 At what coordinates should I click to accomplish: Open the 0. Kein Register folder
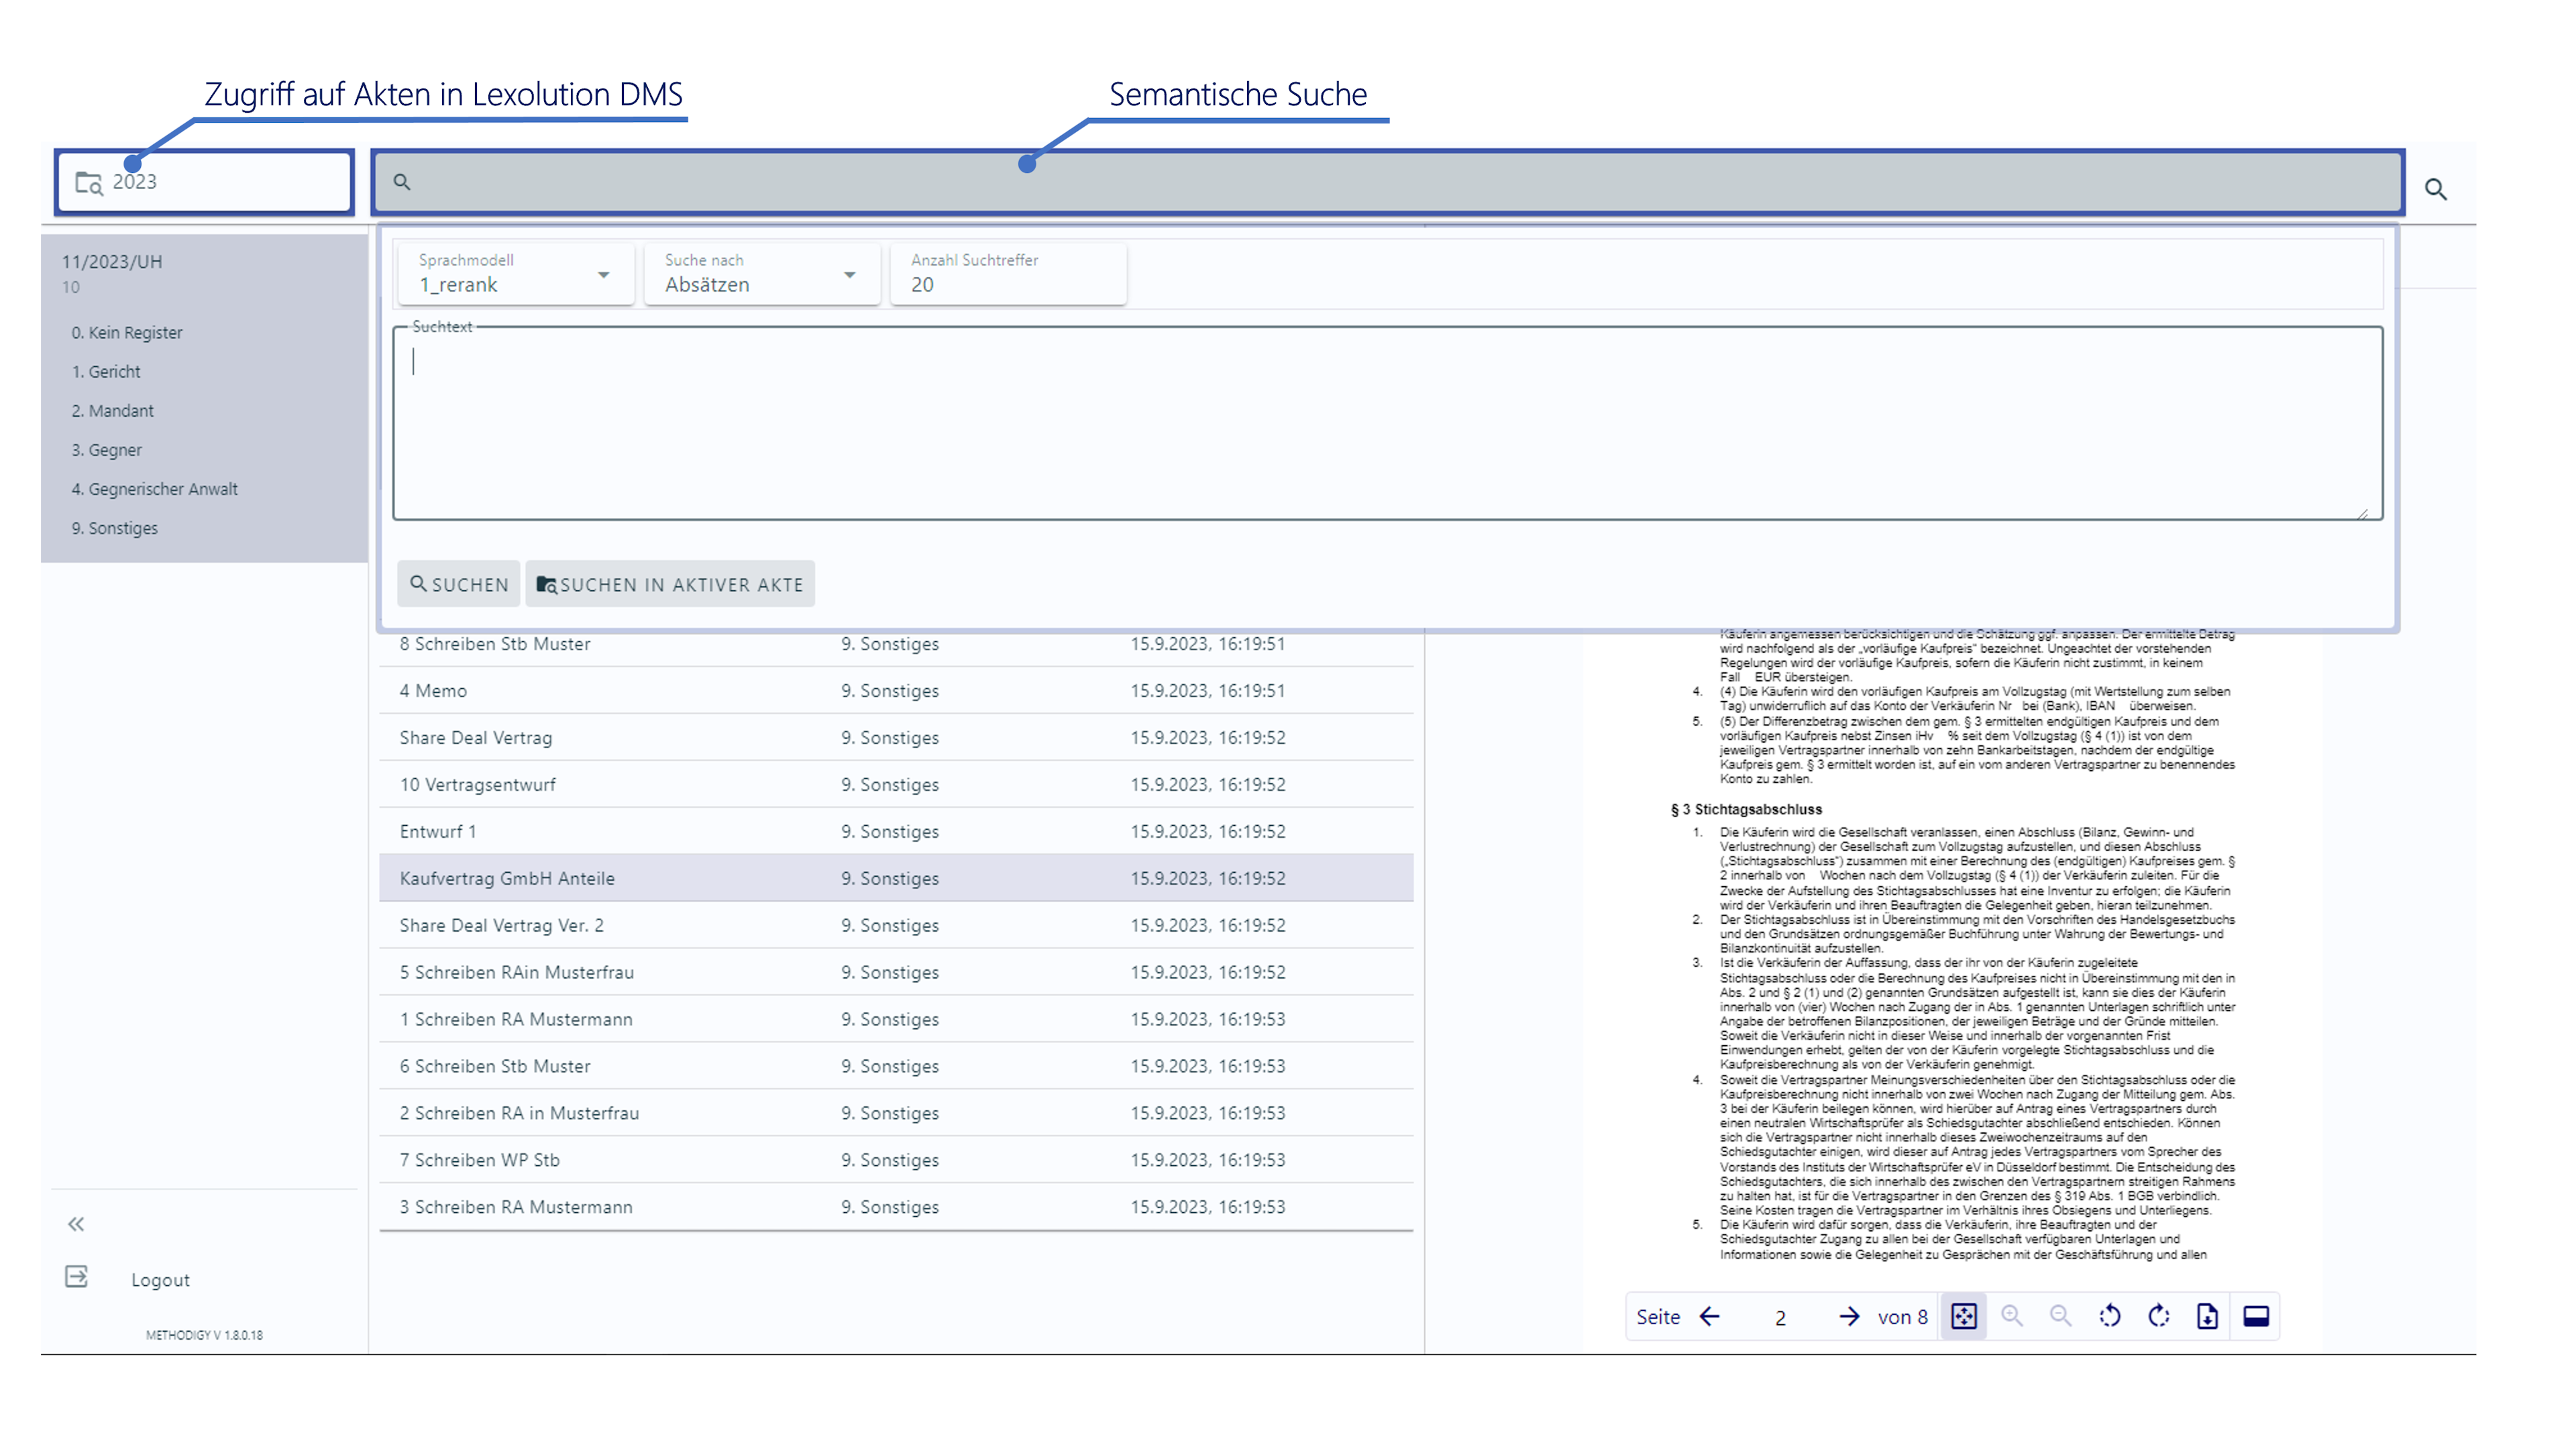(127, 333)
